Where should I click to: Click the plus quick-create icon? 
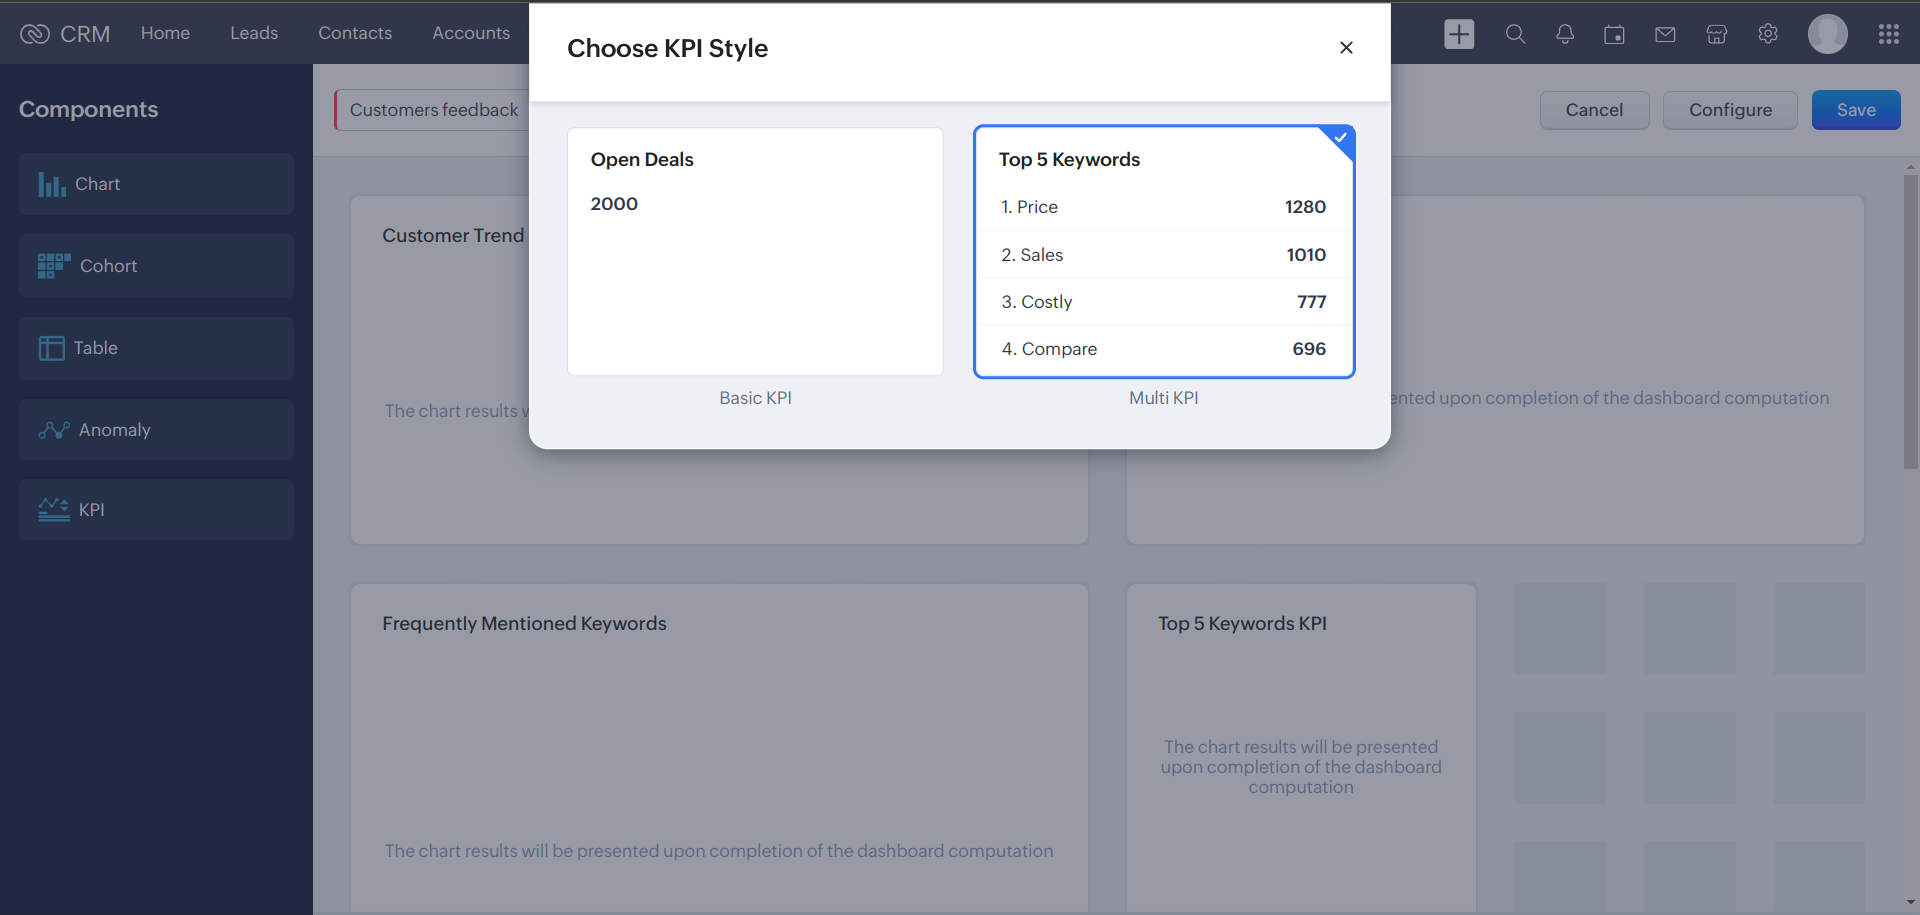click(x=1459, y=34)
